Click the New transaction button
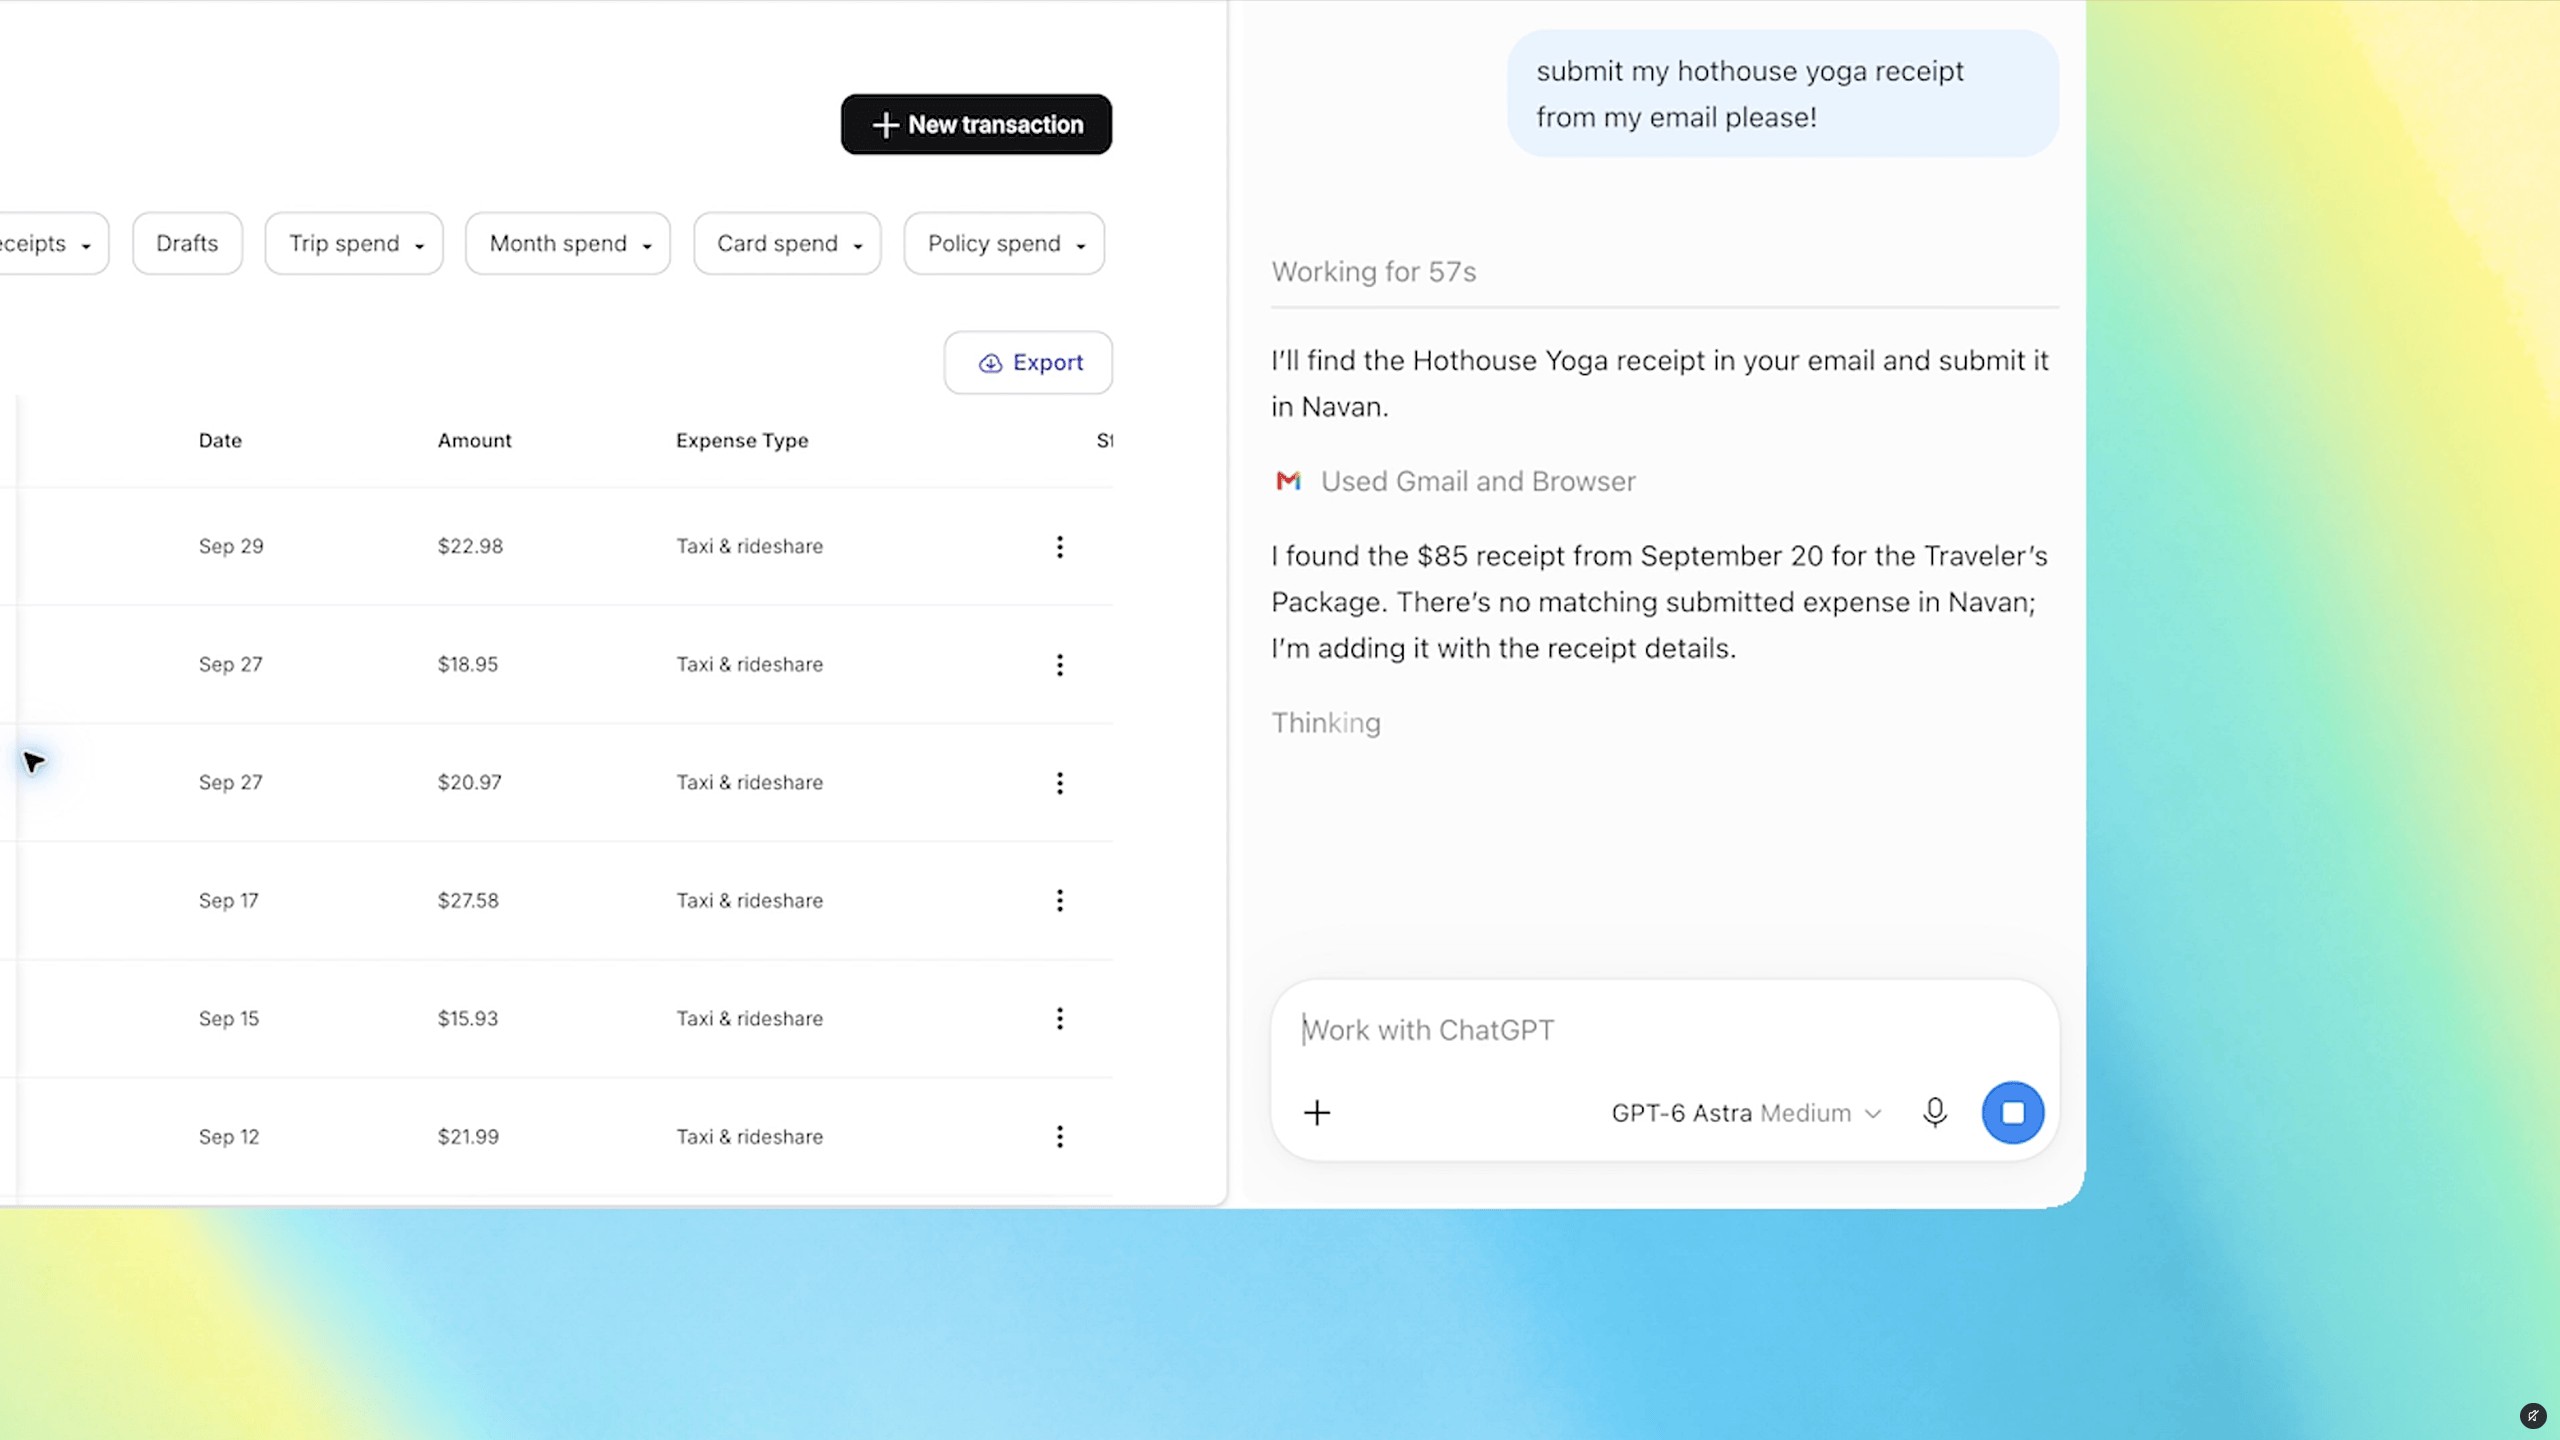2560x1440 pixels. pyautogui.click(x=976, y=124)
